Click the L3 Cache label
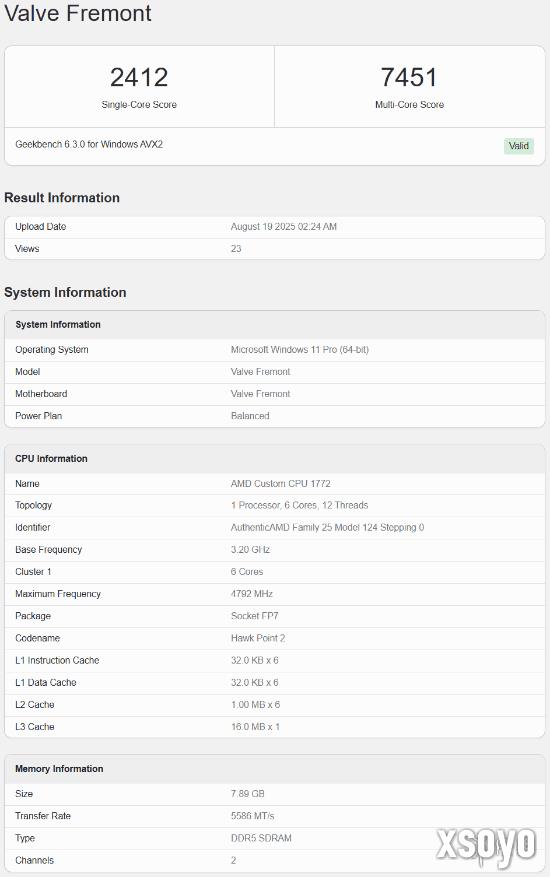This screenshot has height=877, width=550. [35, 727]
